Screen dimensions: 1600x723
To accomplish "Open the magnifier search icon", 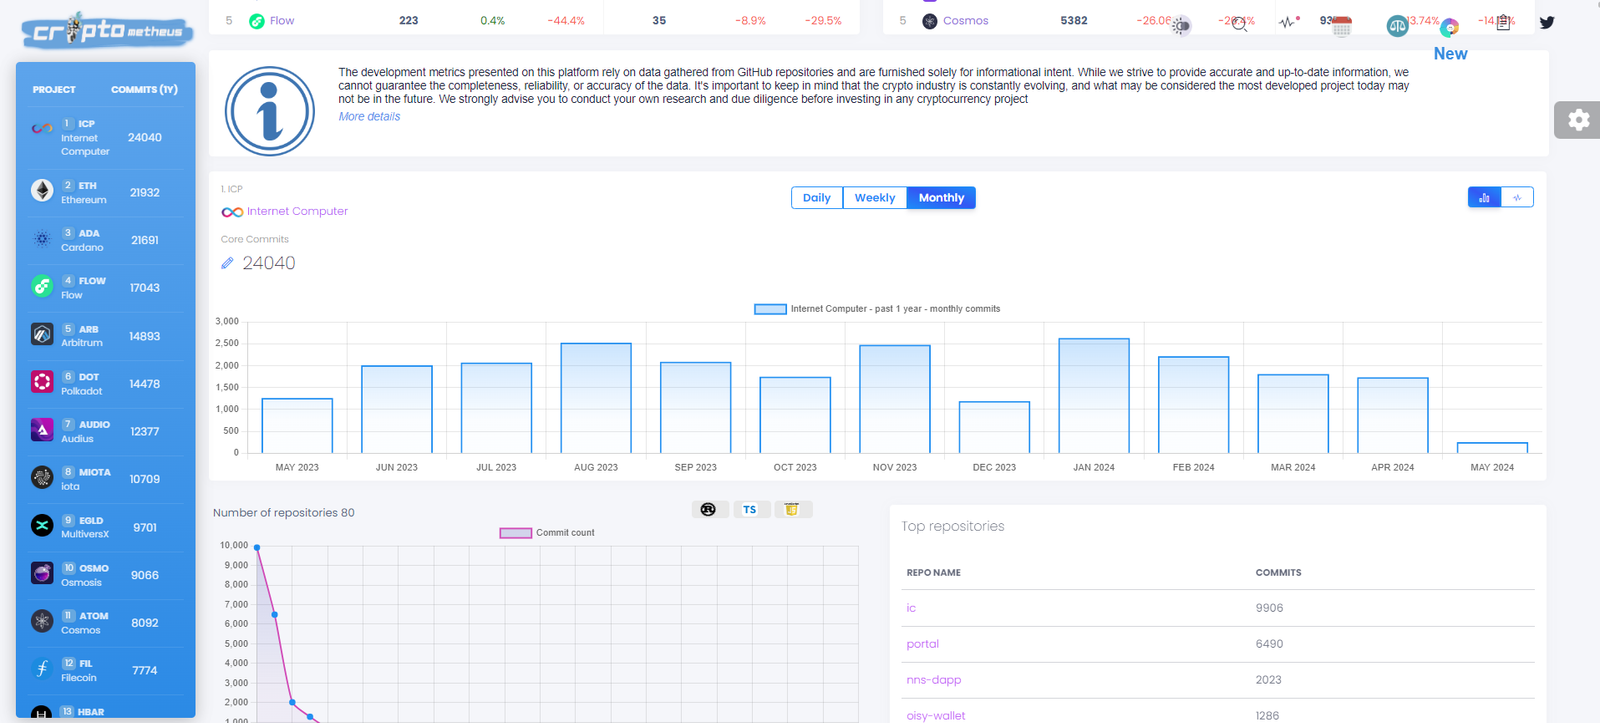I will [1240, 24].
